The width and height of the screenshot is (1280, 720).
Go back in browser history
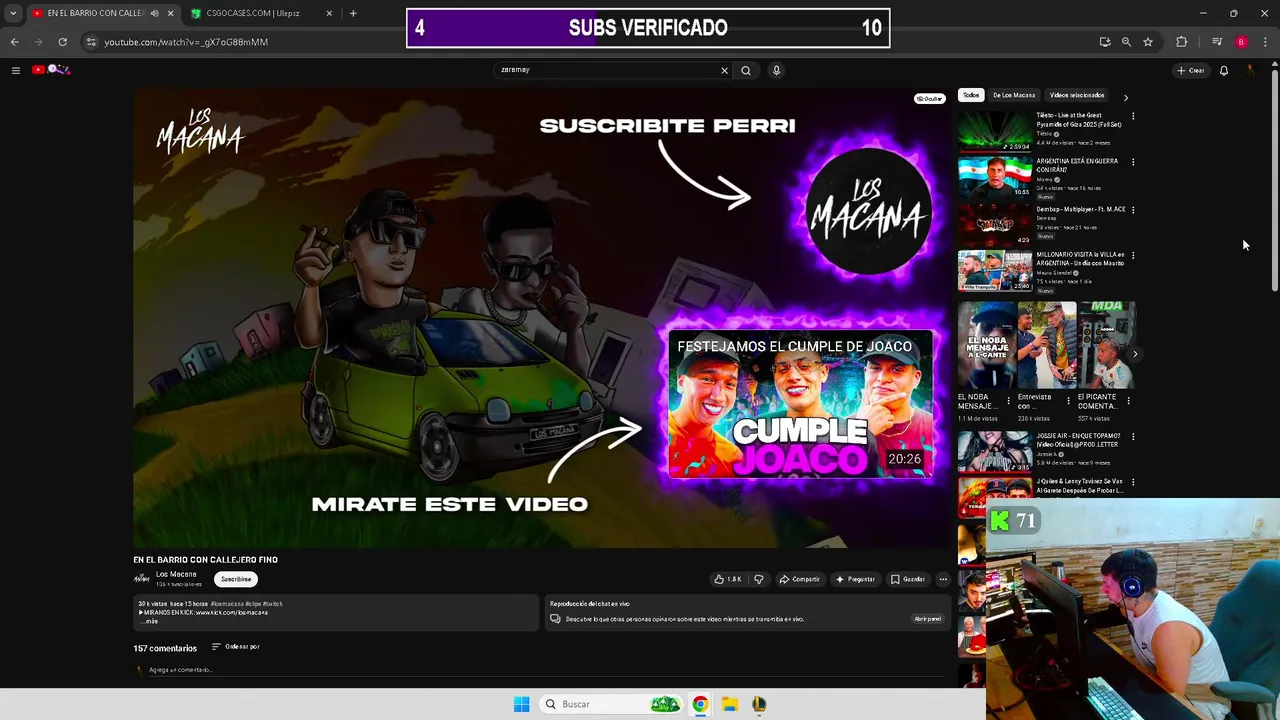(x=14, y=42)
